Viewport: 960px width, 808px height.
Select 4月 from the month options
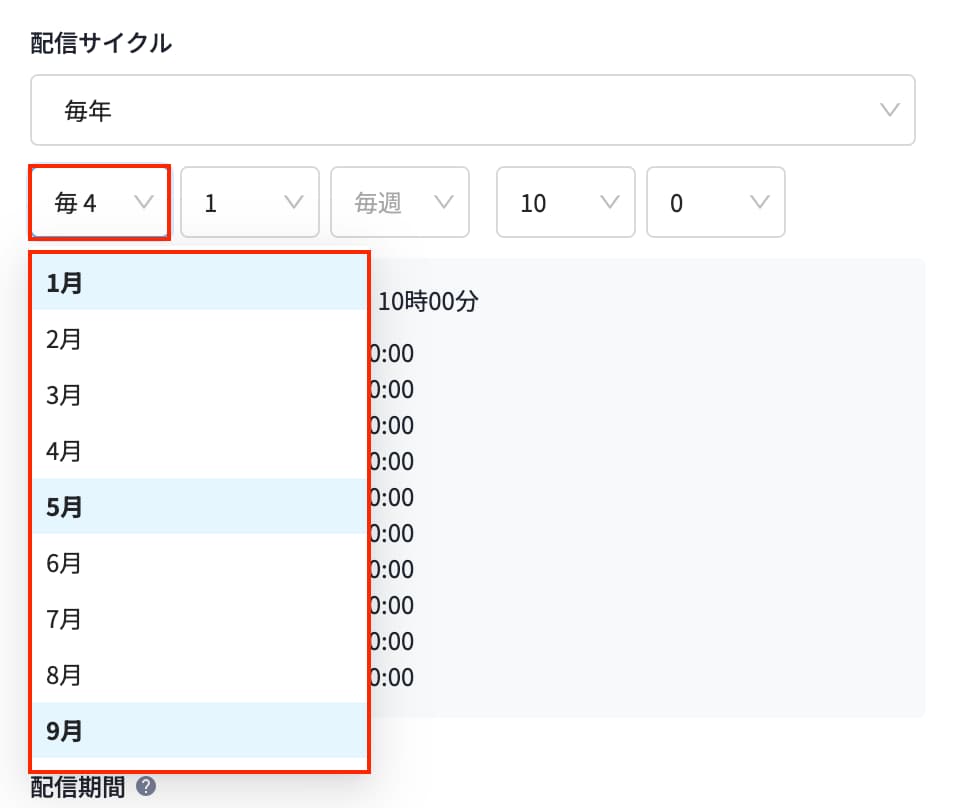click(199, 451)
